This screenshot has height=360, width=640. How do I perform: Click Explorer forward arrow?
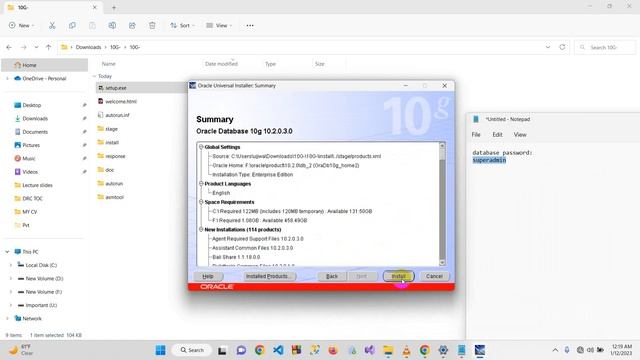(x=24, y=47)
